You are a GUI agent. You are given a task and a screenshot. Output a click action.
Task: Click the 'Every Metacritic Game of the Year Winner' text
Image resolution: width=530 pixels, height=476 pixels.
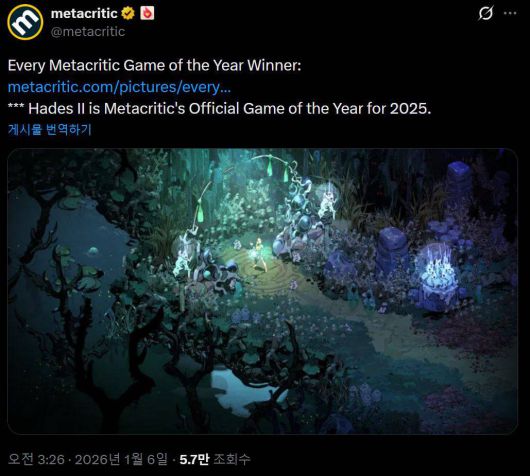click(x=154, y=65)
